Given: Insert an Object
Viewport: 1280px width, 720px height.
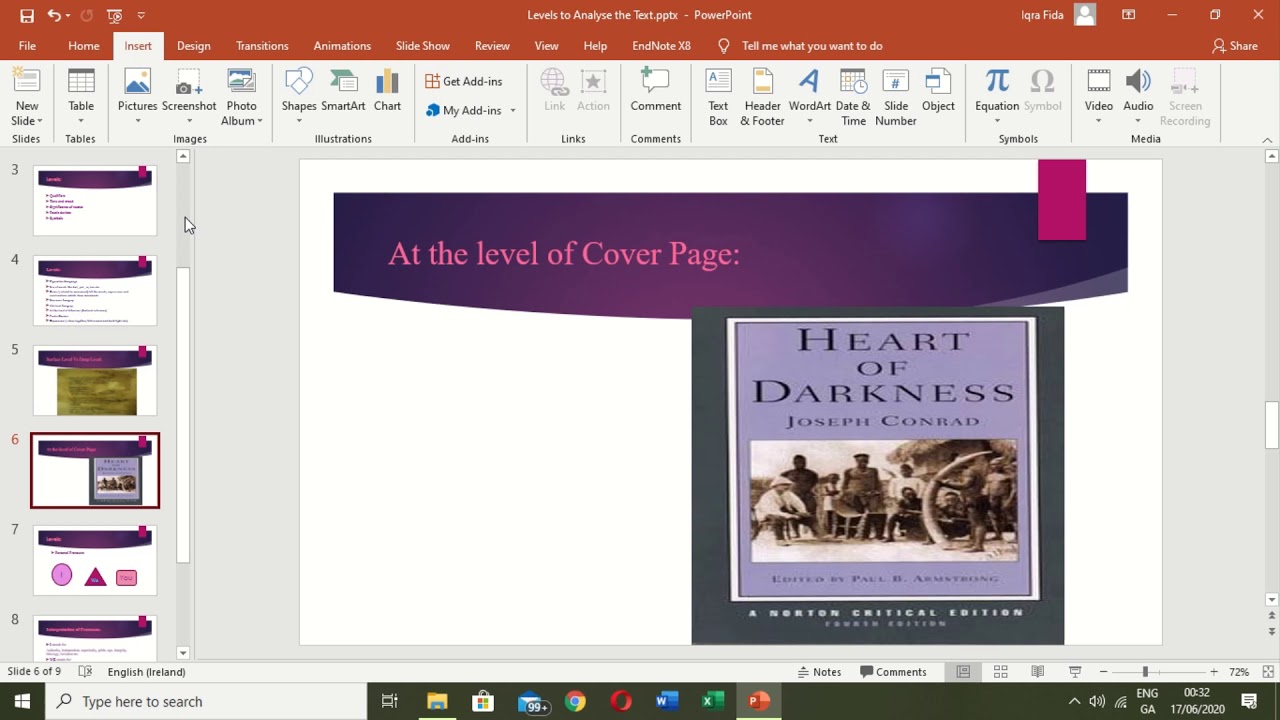Looking at the screenshot, I should pyautogui.click(x=938, y=90).
